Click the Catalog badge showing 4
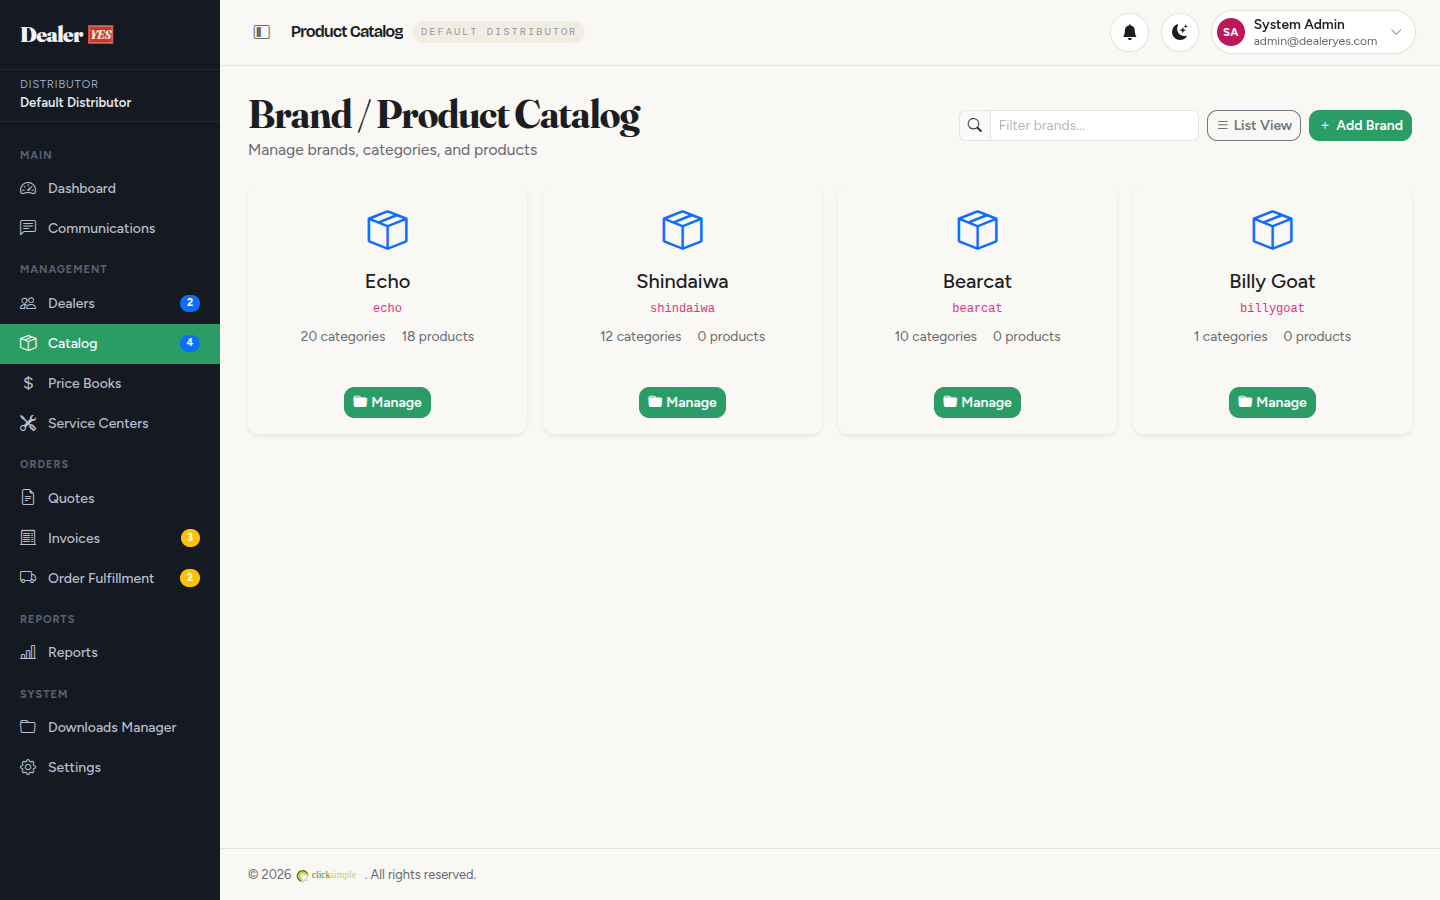Screen dimensions: 1440x900 [x=190, y=343]
